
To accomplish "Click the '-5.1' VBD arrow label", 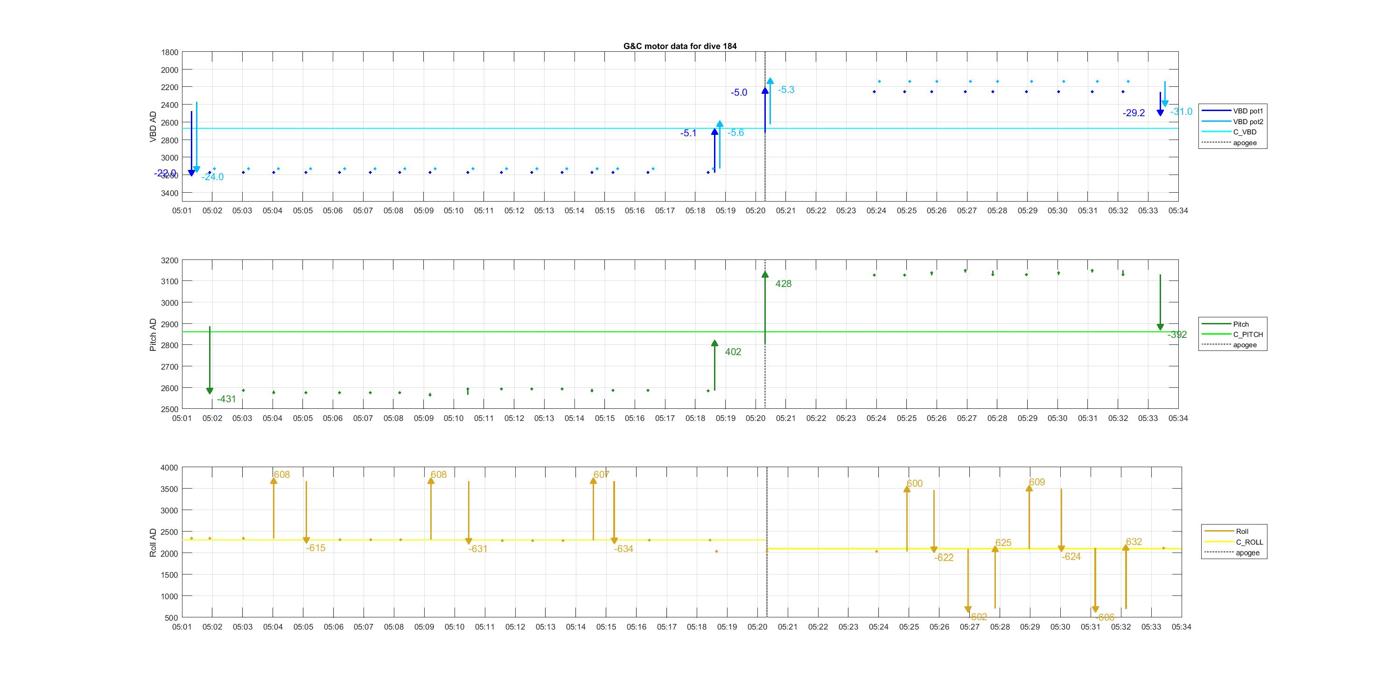I will coord(688,133).
